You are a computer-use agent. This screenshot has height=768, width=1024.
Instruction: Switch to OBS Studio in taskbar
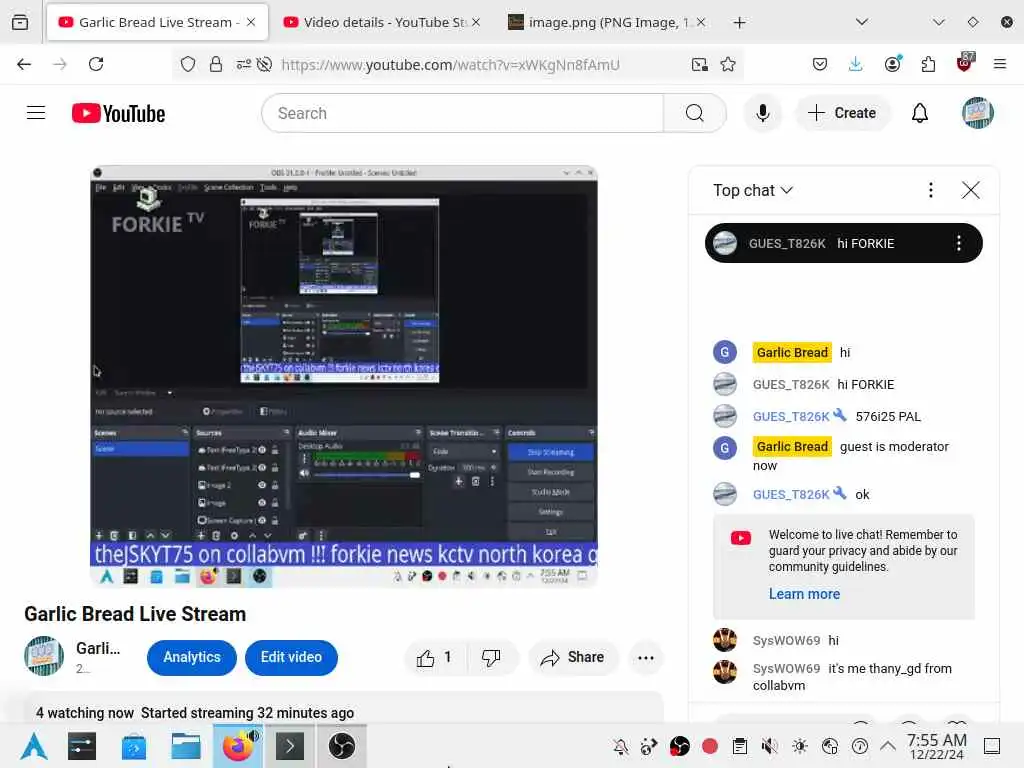click(x=342, y=746)
